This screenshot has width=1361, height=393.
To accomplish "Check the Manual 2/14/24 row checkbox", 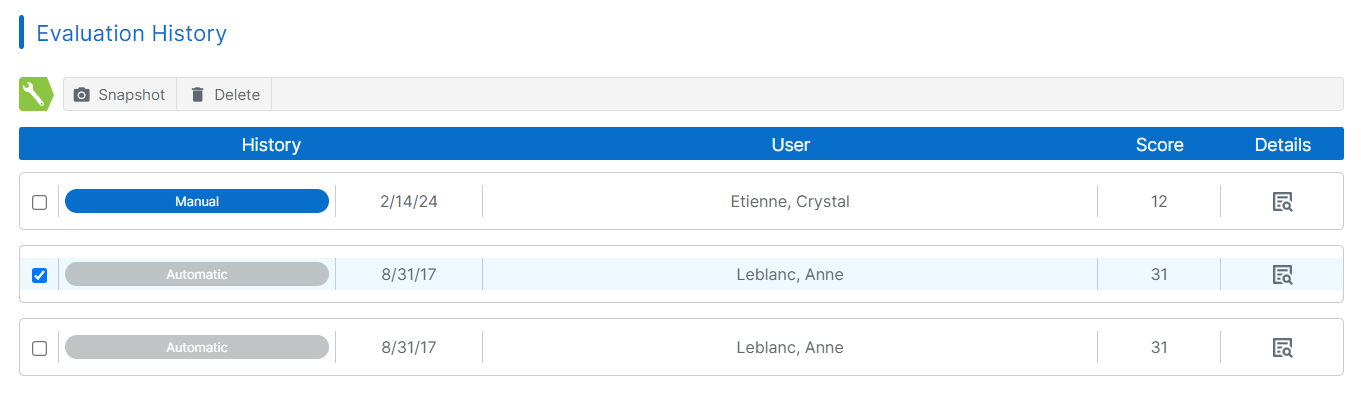I will (x=39, y=202).
